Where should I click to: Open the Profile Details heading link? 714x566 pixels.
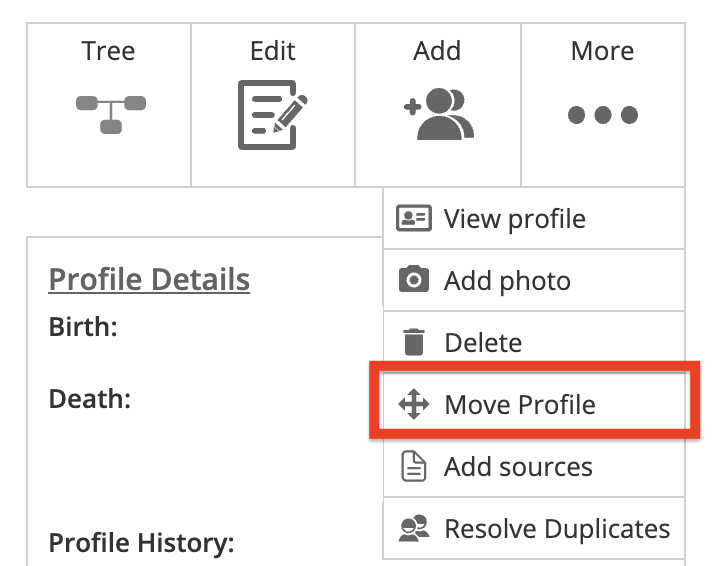click(x=149, y=279)
